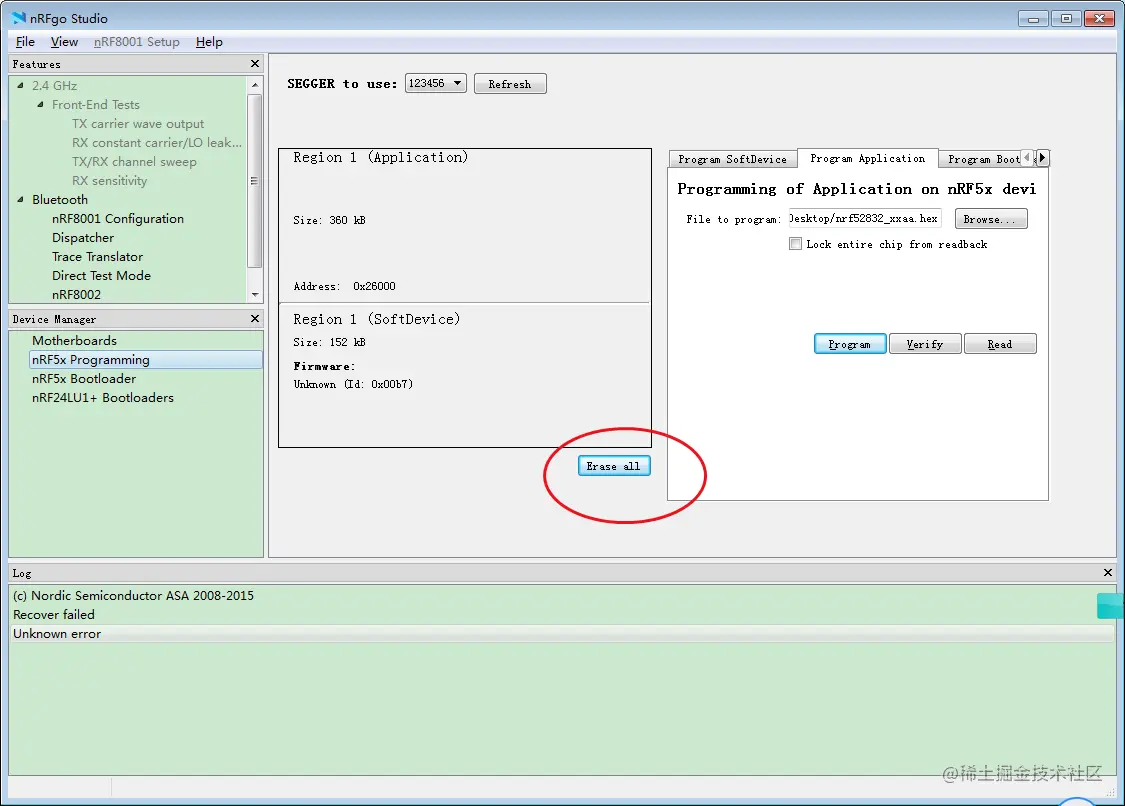Switch to Program Bootloader tab
This screenshot has height=806, width=1125.
point(983,159)
